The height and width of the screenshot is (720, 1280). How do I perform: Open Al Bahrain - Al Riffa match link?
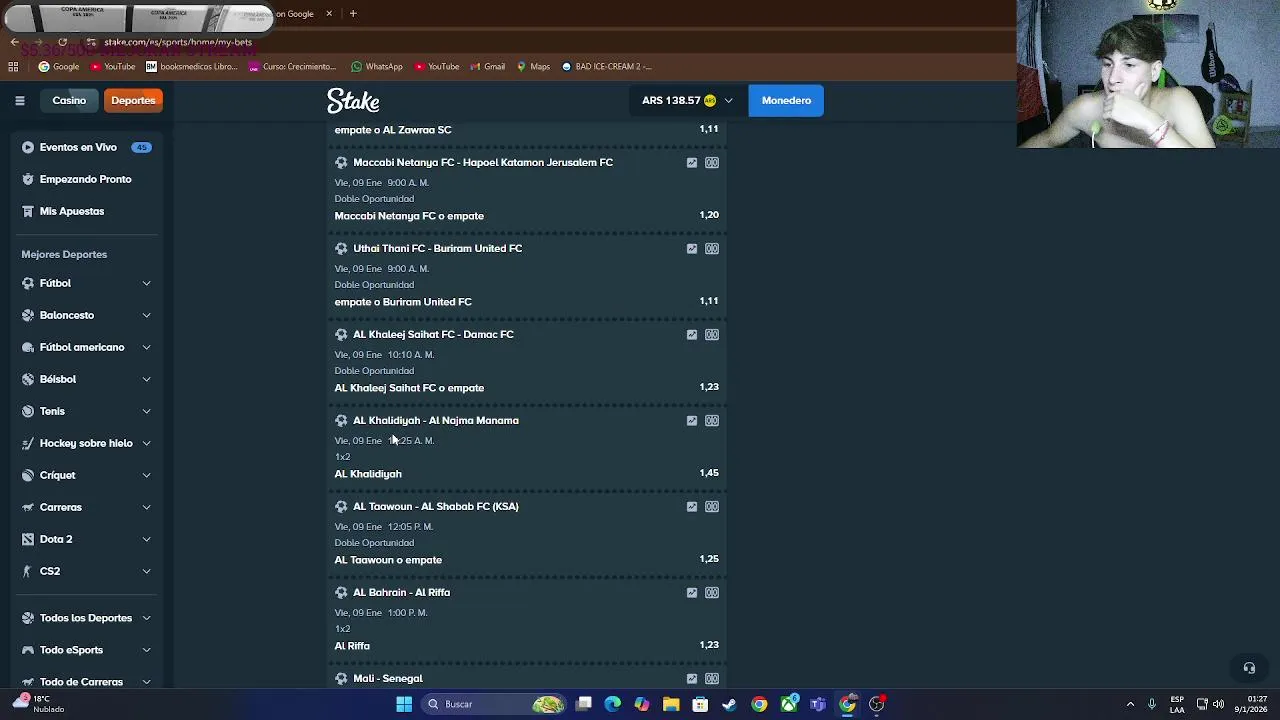[x=401, y=592]
